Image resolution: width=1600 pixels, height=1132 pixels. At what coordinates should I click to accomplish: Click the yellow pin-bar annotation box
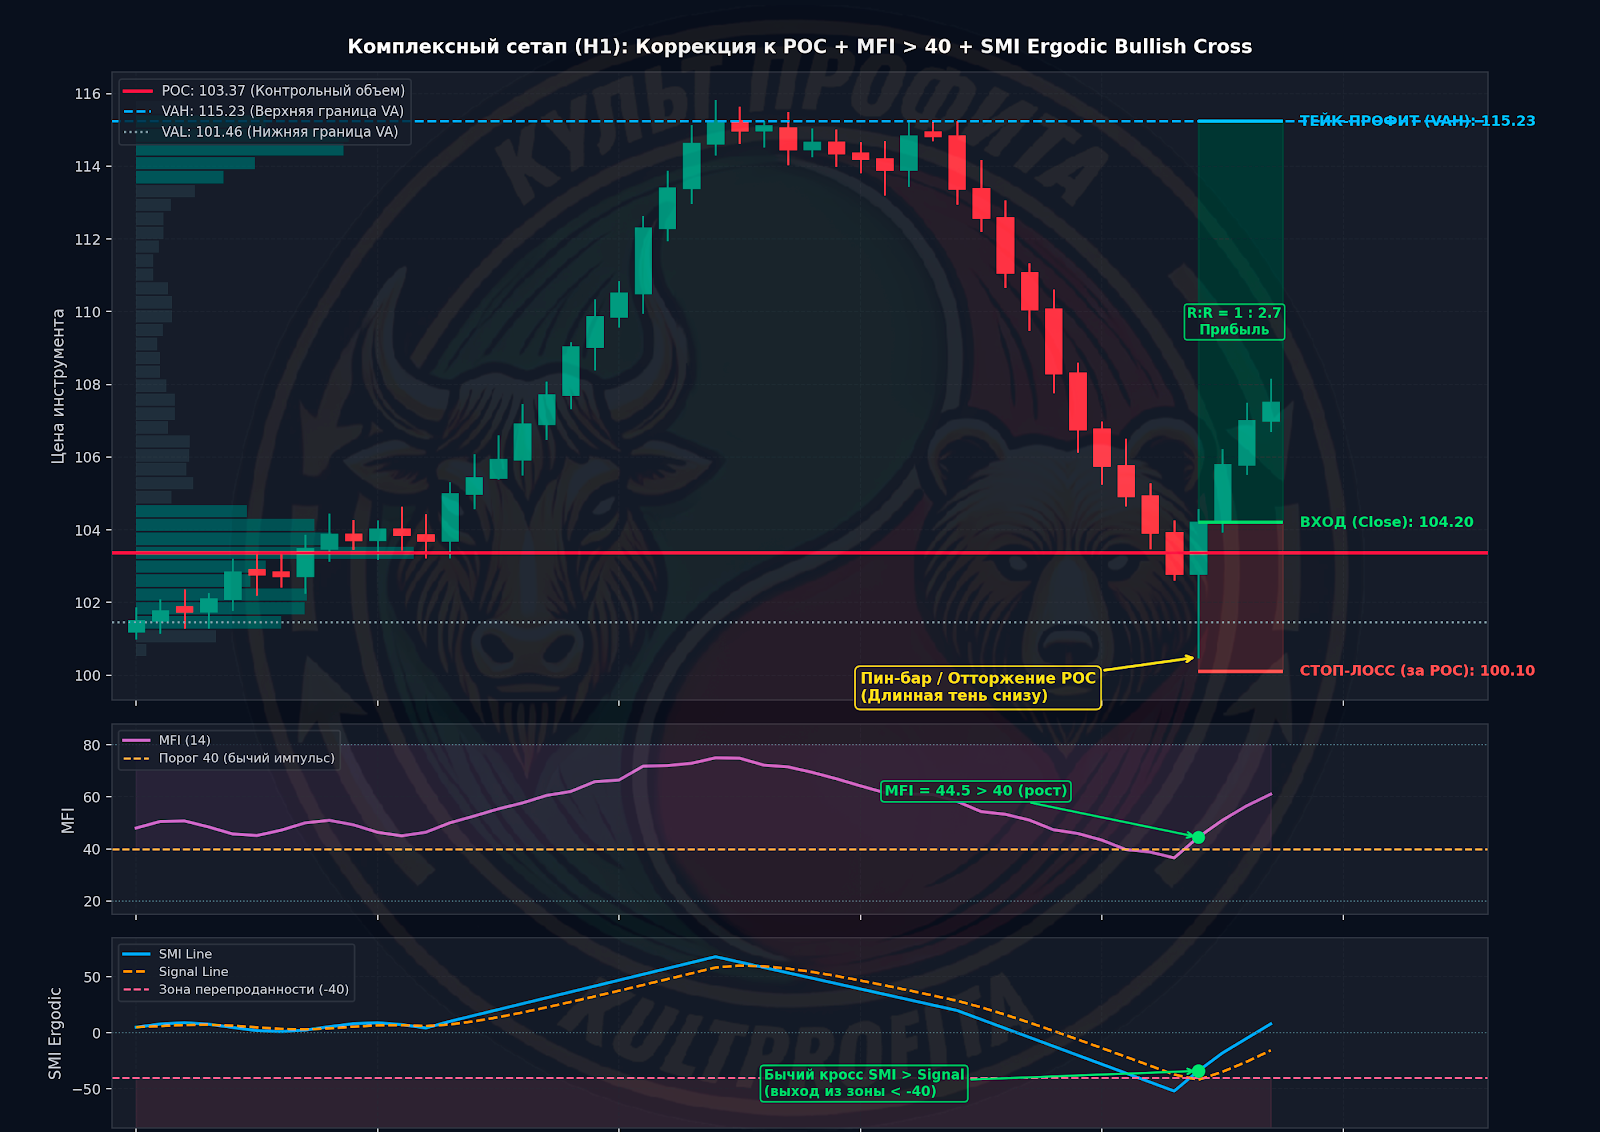(x=978, y=687)
